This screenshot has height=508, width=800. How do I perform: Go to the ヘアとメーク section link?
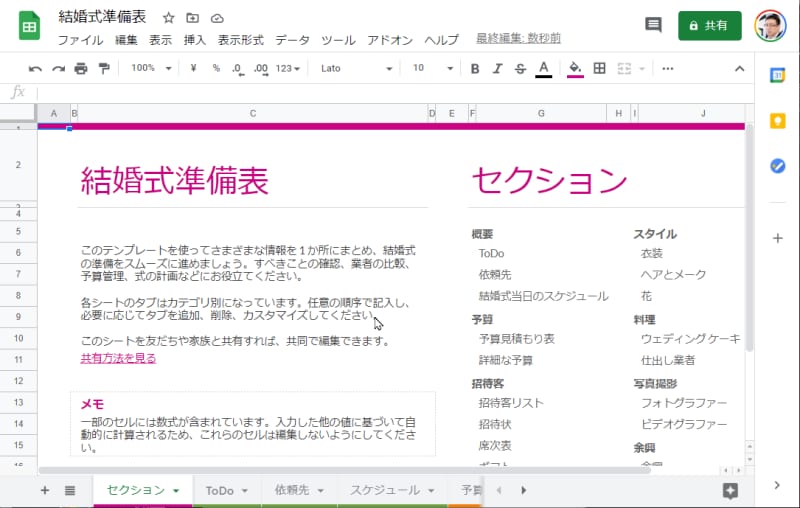click(x=673, y=275)
